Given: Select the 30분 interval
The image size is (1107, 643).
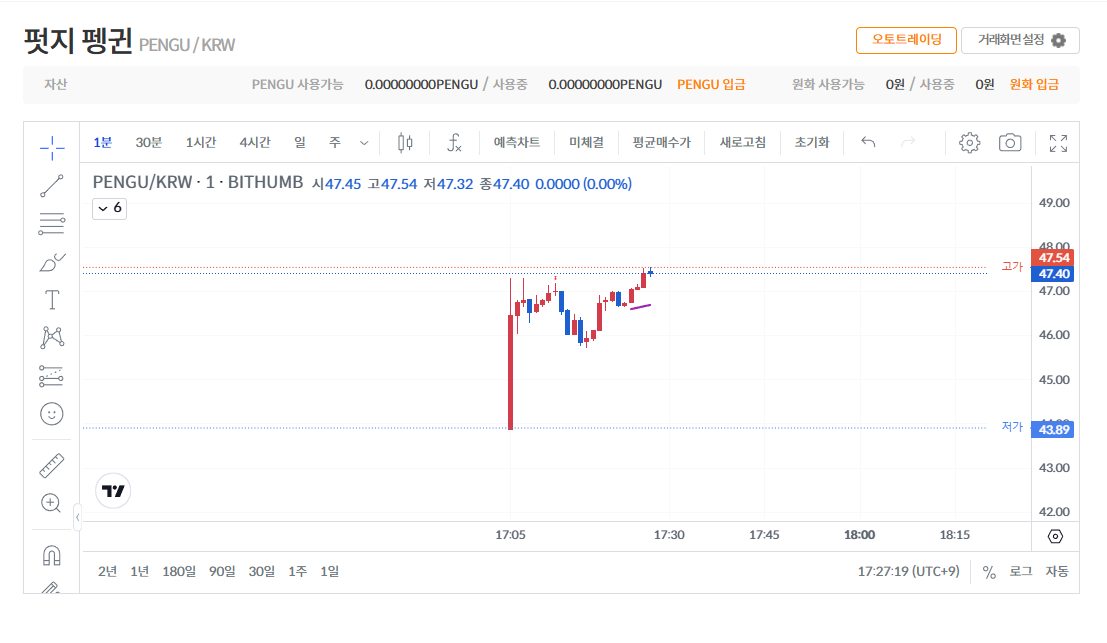Looking at the screenshot, I should [148, 143].
